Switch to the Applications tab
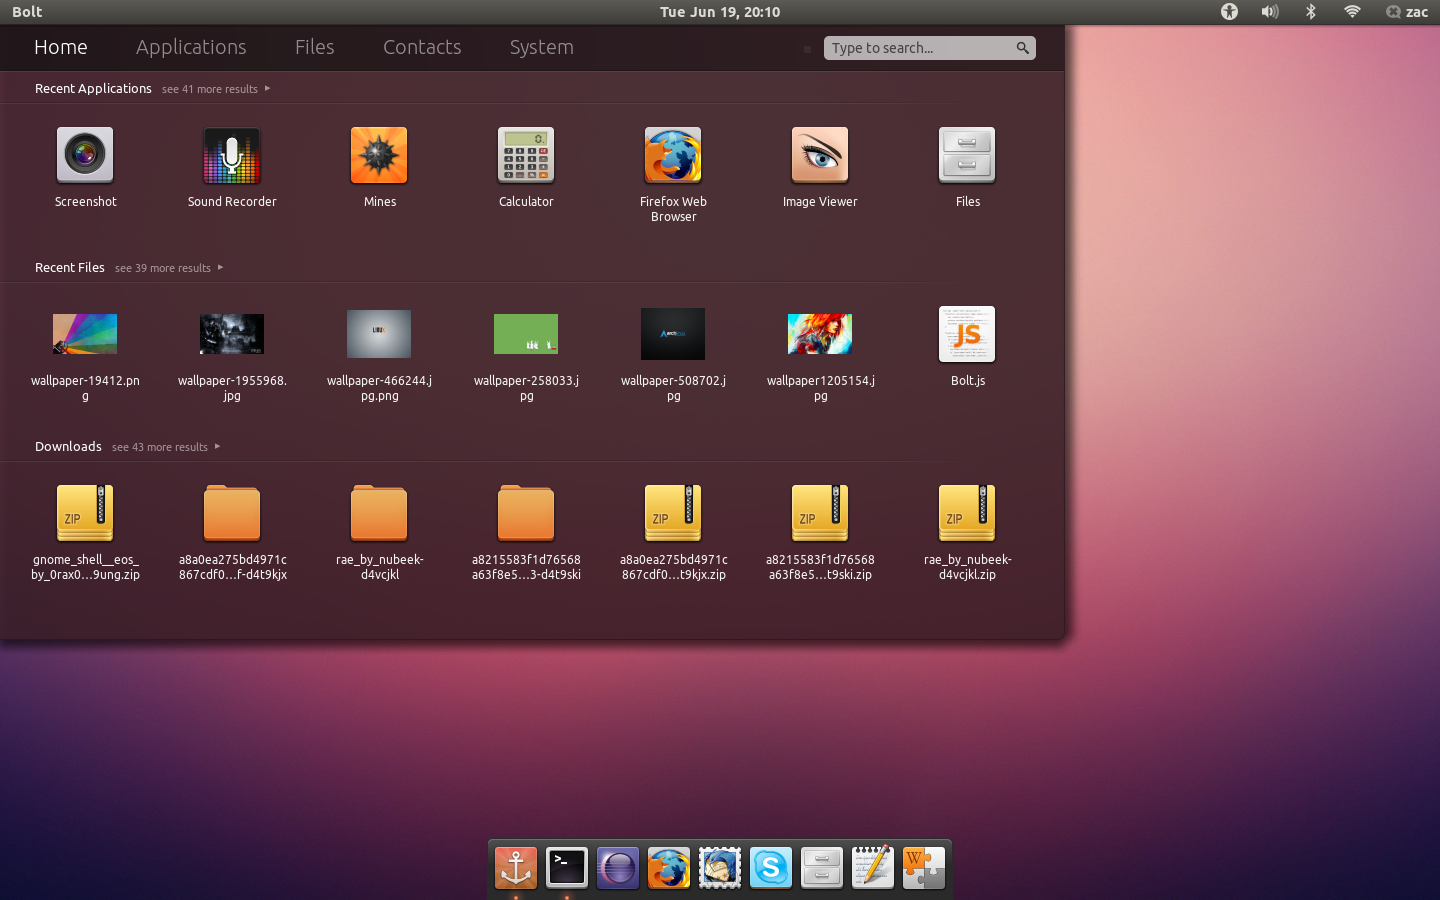Image resolution: width=1440 pixels, height=900 pixels. 190,47
